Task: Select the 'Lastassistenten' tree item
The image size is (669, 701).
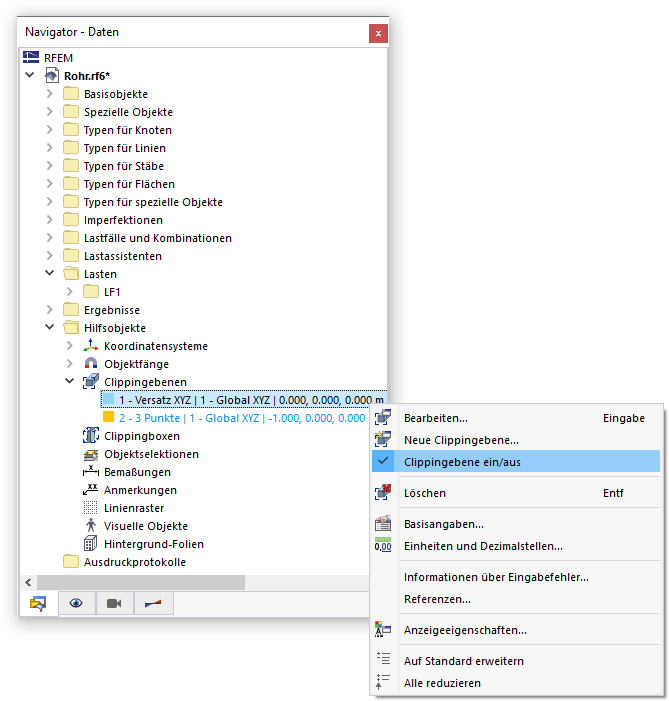Action: tap(123, 256)
